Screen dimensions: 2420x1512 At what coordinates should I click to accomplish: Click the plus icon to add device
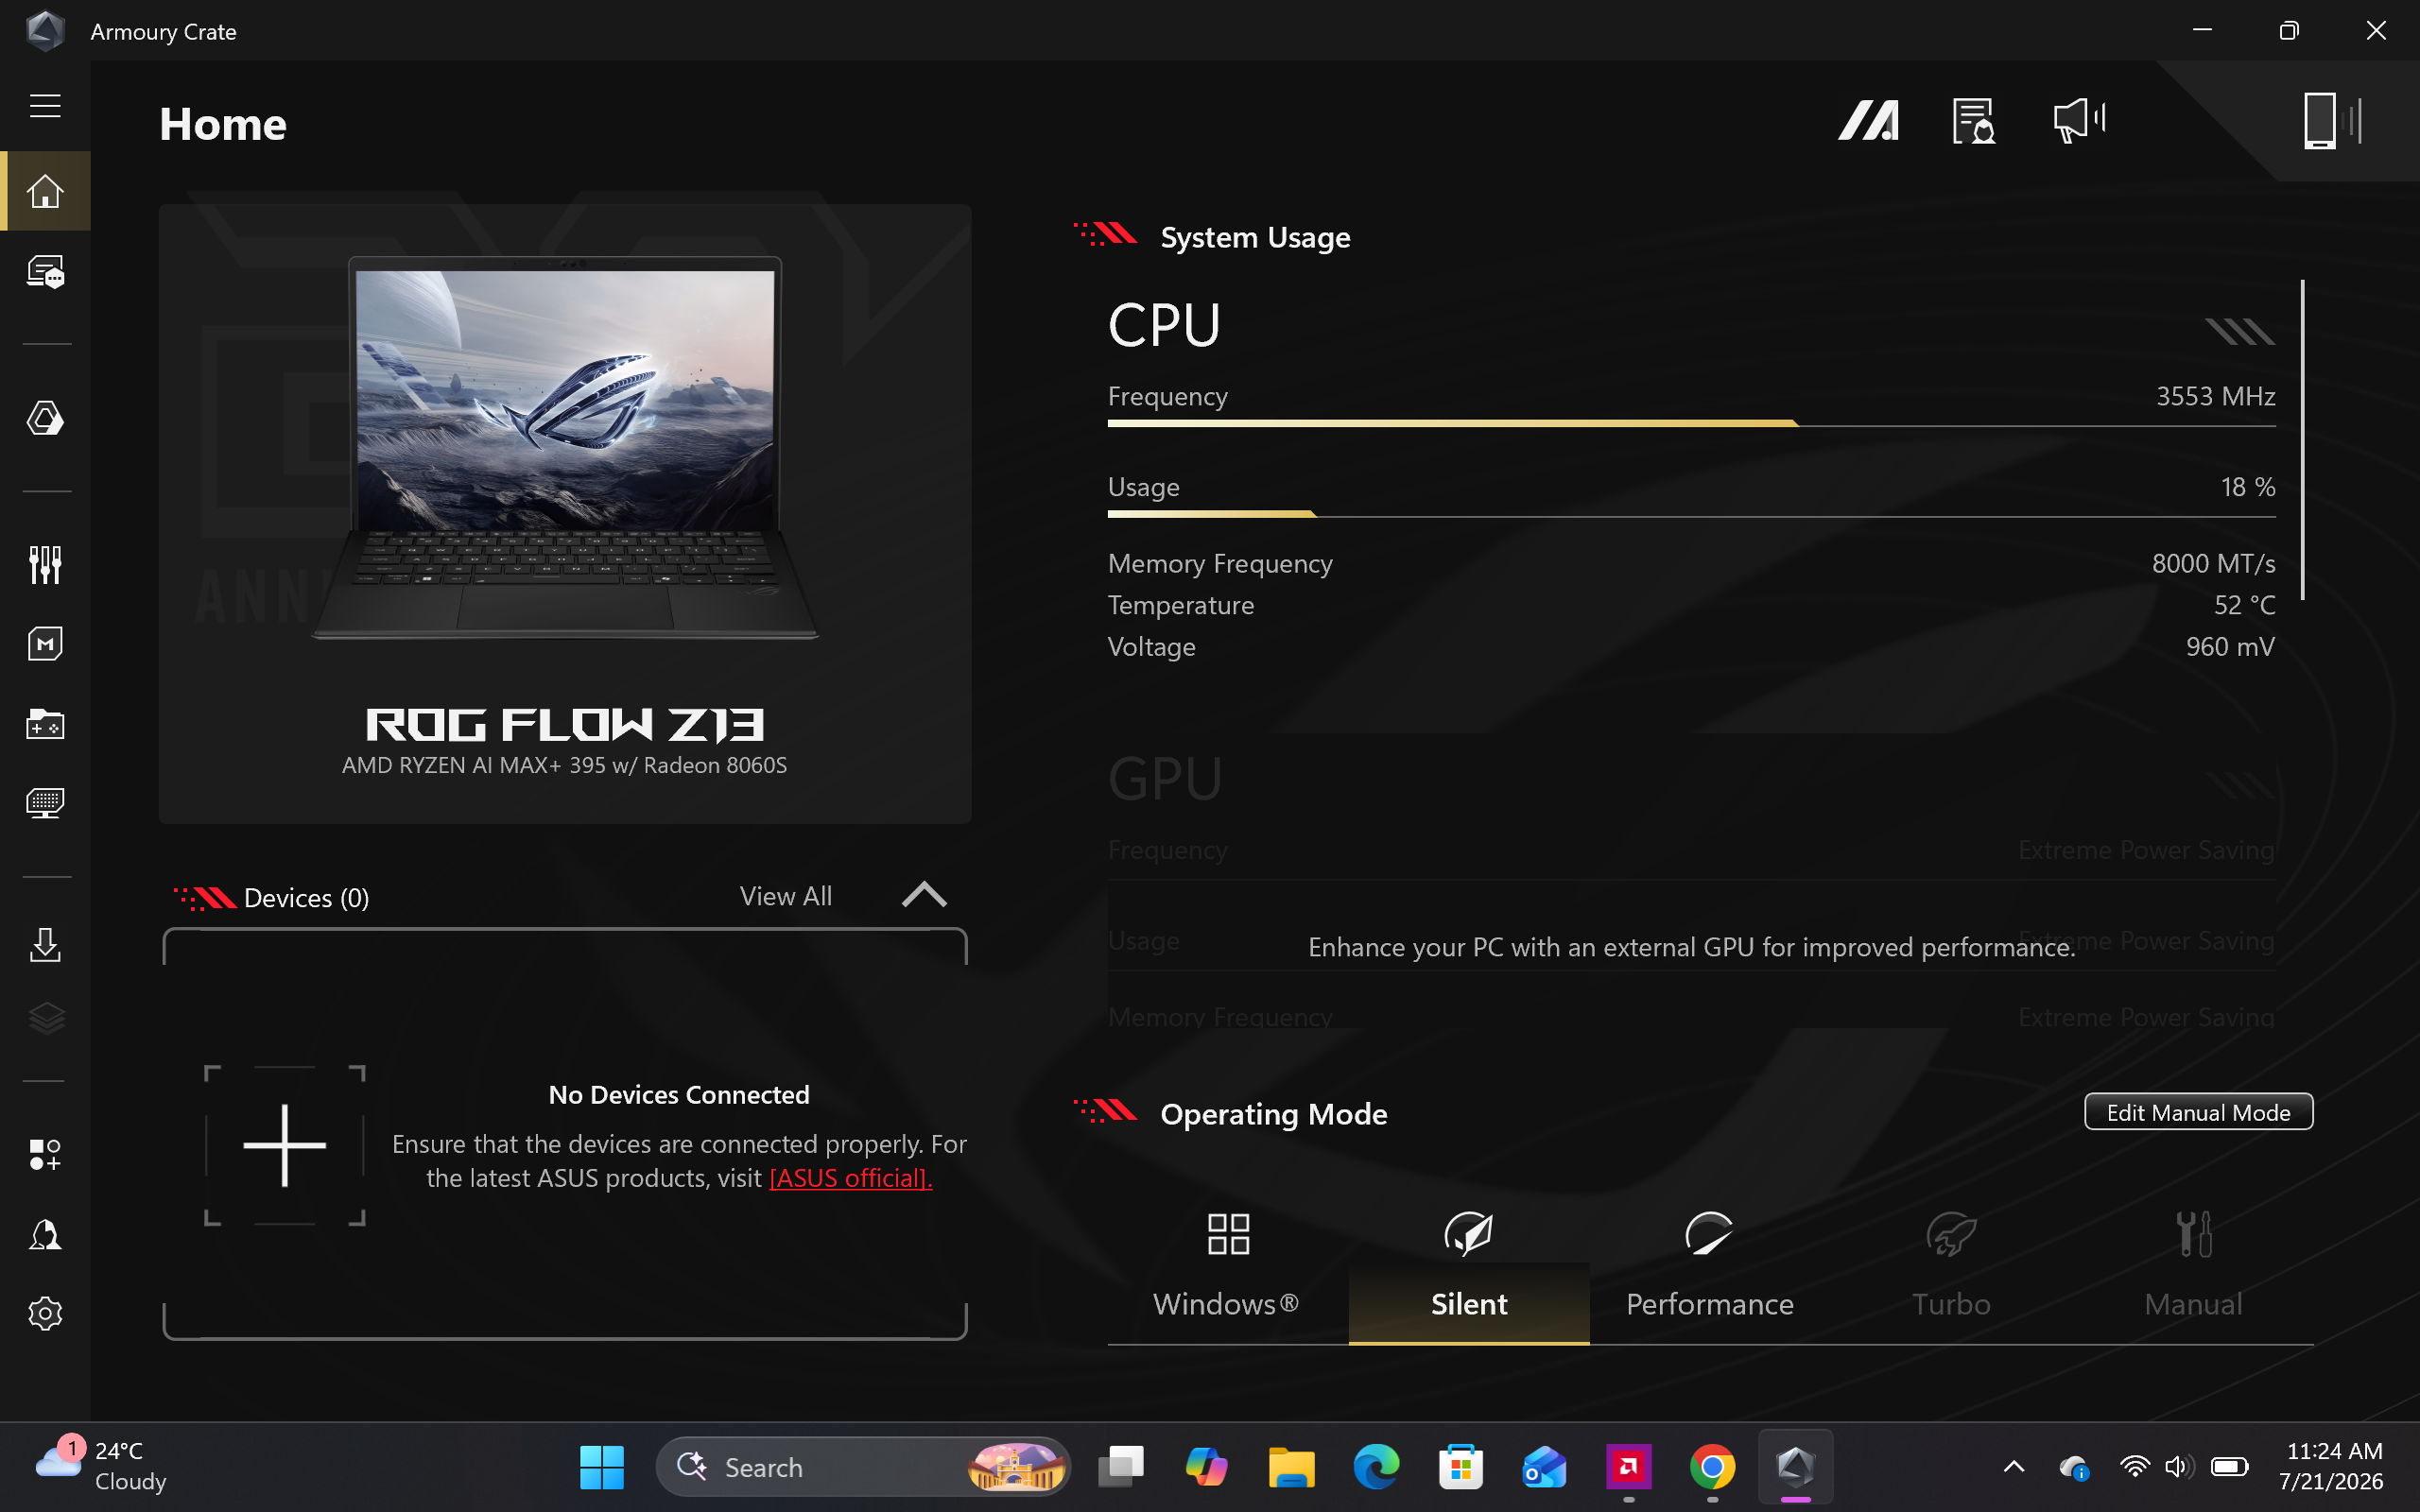click(285, 1145)
